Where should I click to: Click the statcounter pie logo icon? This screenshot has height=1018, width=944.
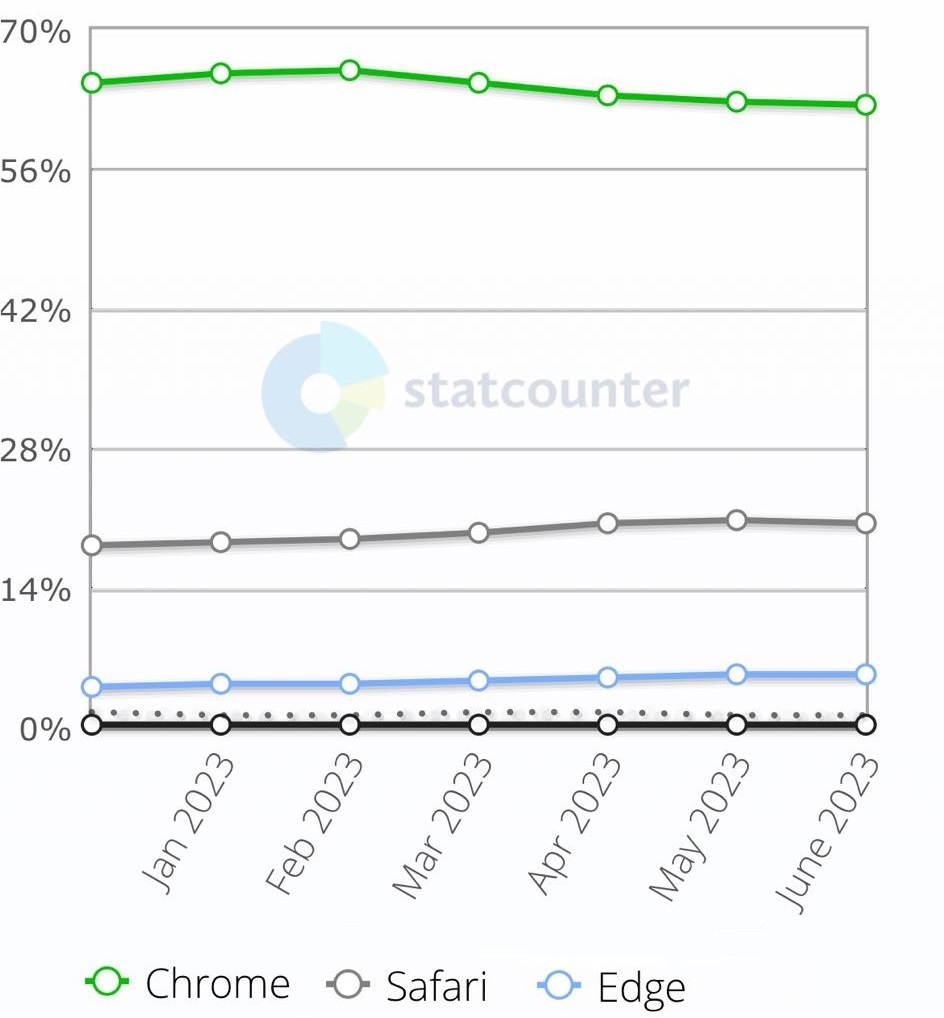click(323, 387)
